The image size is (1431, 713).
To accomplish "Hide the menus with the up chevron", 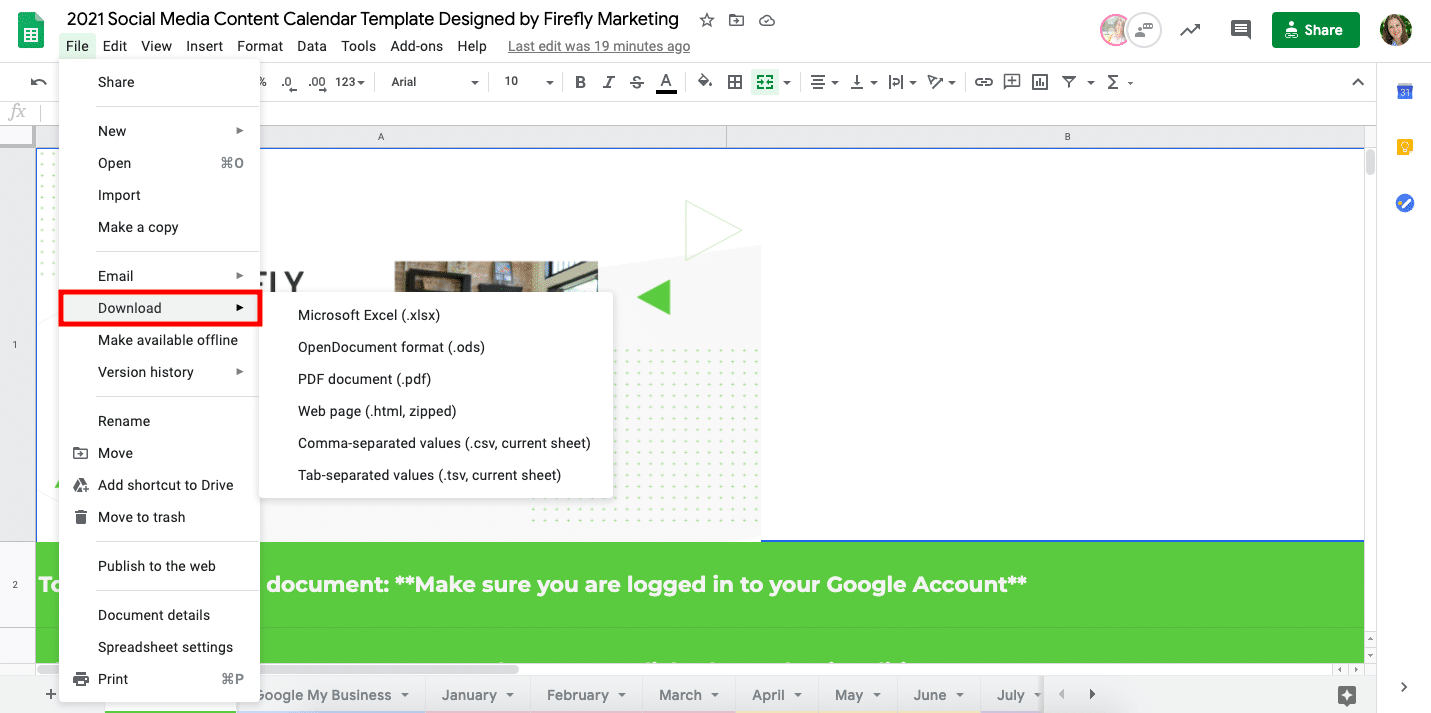I will [x=1357, y=82].
